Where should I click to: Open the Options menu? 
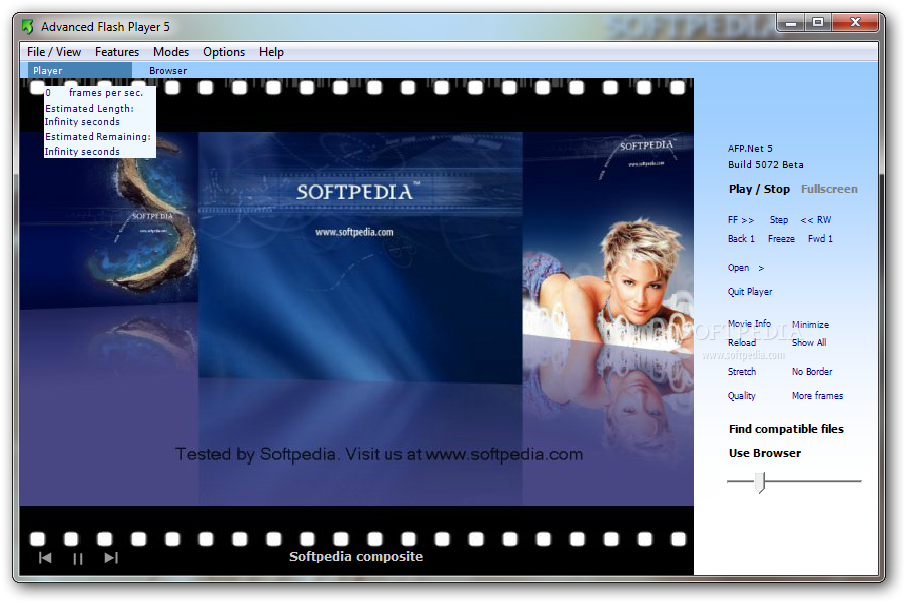click(224, 52)
